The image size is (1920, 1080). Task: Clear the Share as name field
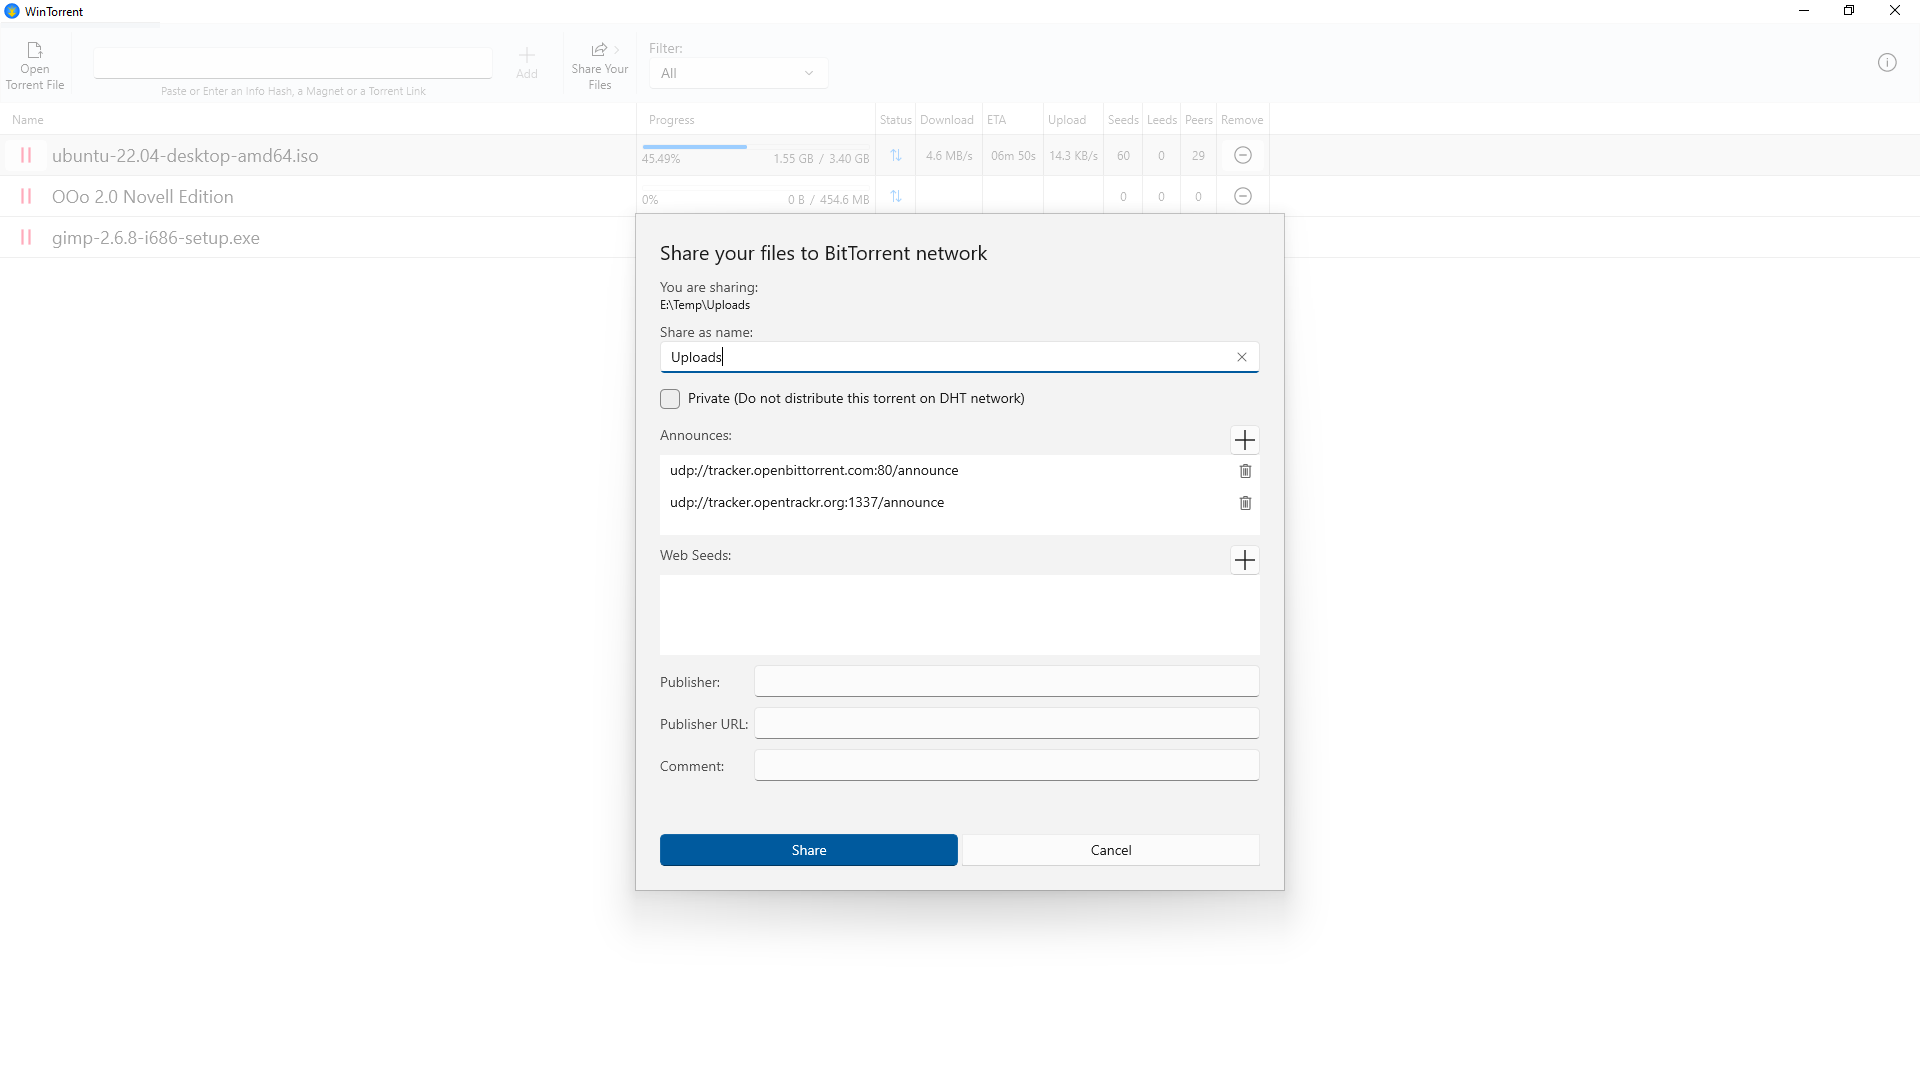click(x=1242, y=357)
